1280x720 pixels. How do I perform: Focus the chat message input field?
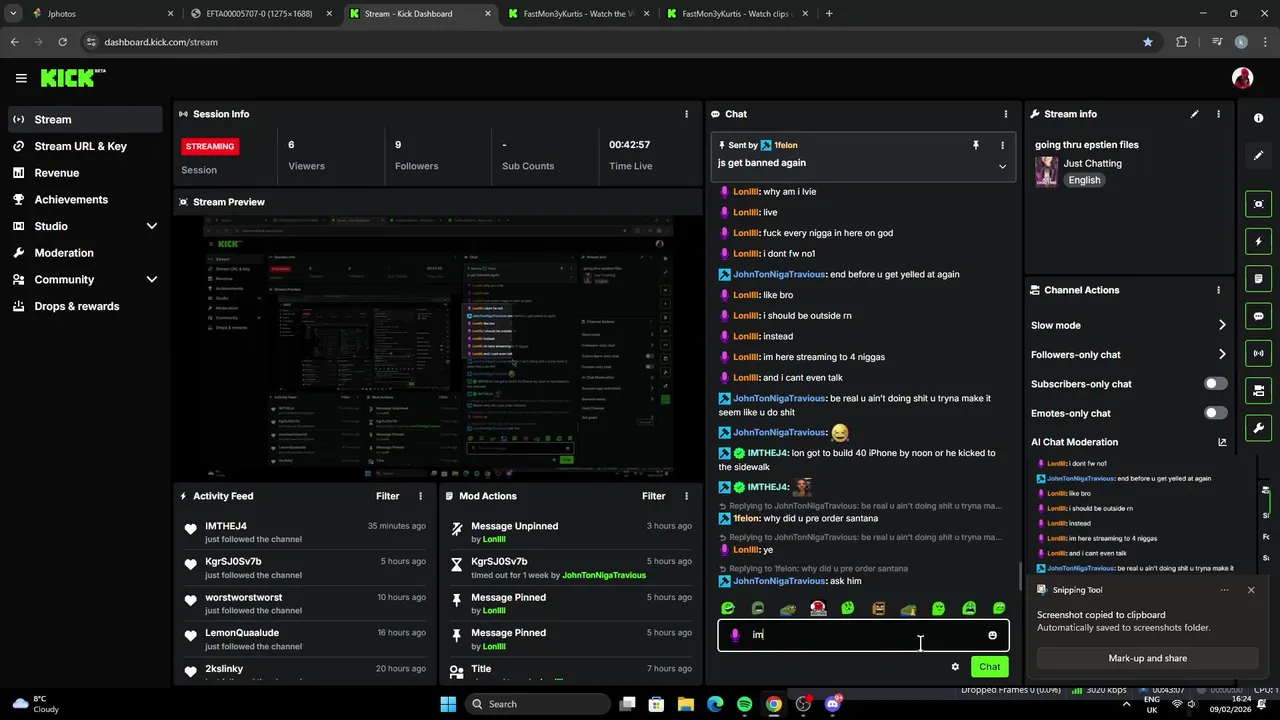click(x=863, y=635)
